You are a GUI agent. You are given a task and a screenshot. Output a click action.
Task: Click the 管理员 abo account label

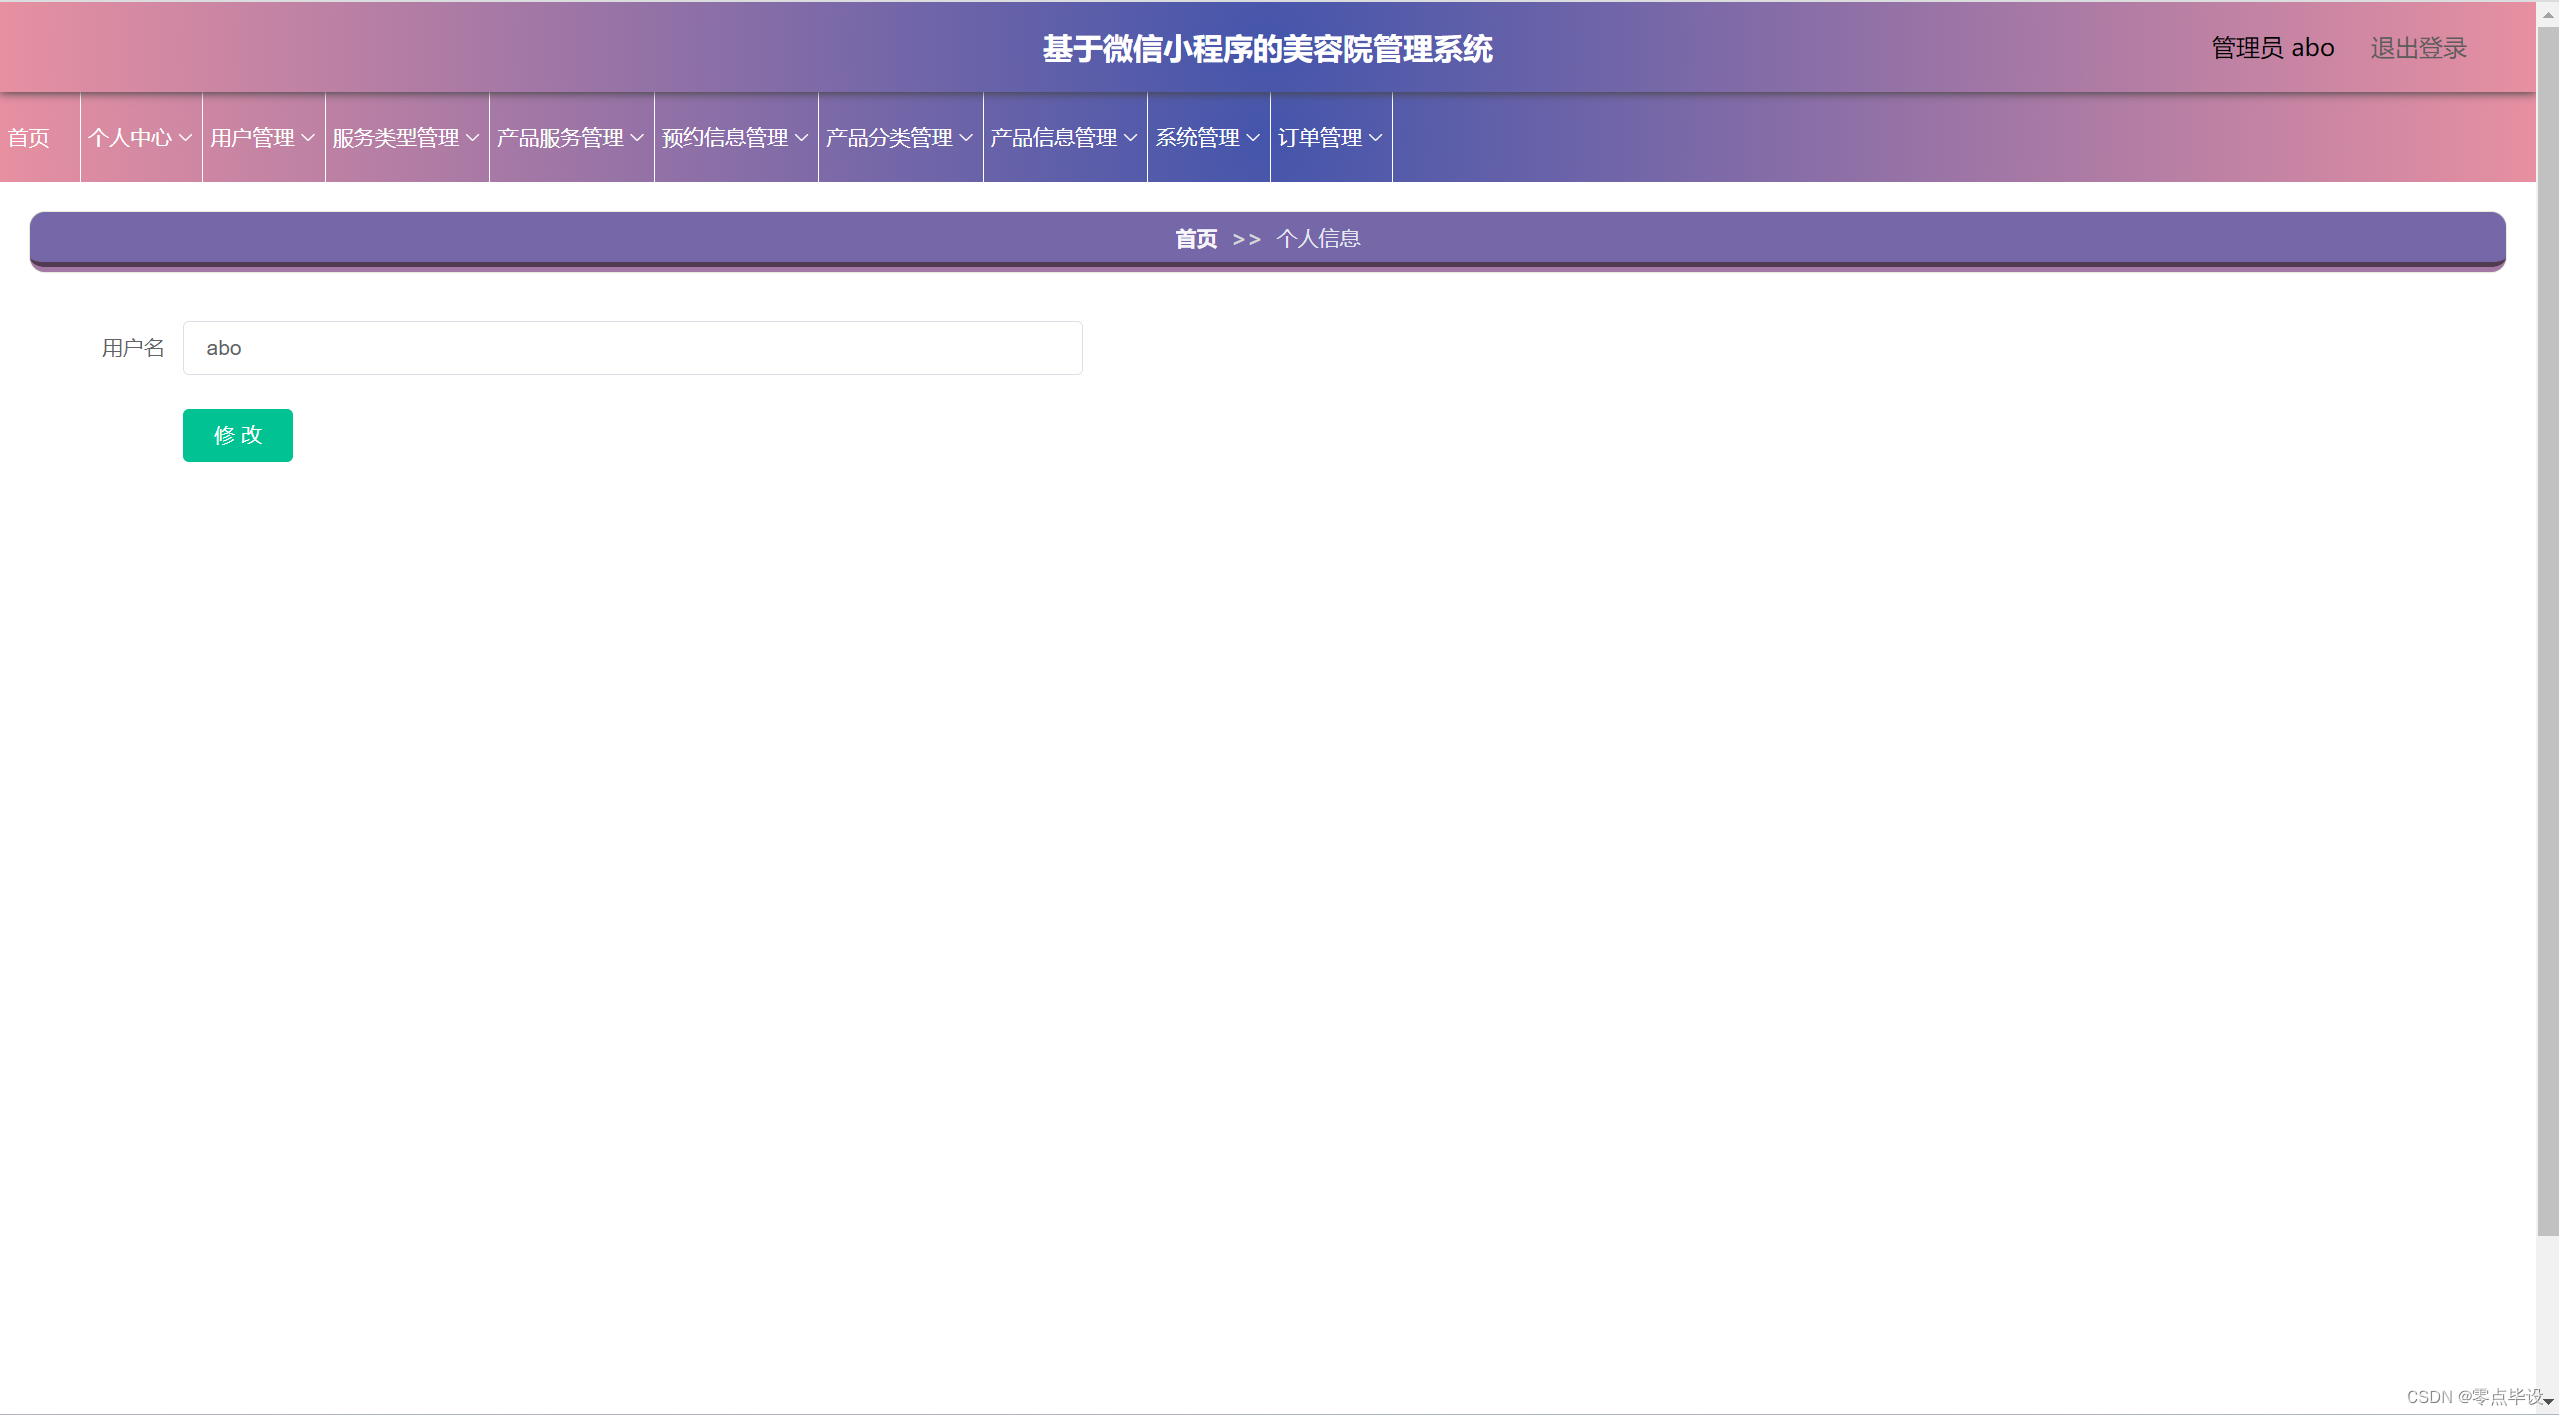click(x=2272, y=48)
